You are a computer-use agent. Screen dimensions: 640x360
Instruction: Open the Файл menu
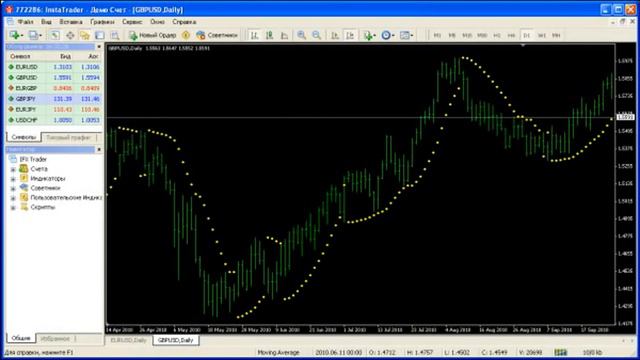coord(25,22)
